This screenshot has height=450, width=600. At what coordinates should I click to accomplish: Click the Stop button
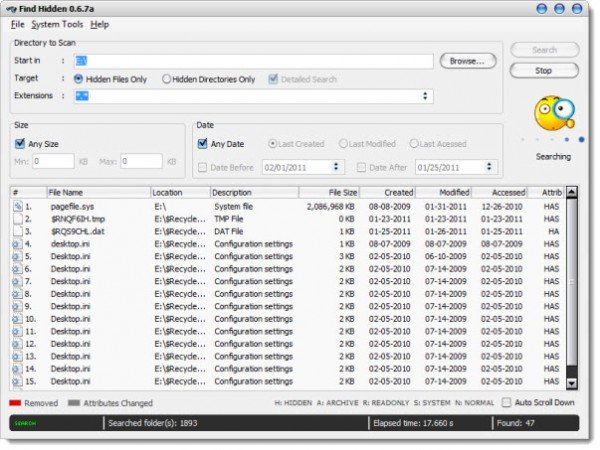544,70
